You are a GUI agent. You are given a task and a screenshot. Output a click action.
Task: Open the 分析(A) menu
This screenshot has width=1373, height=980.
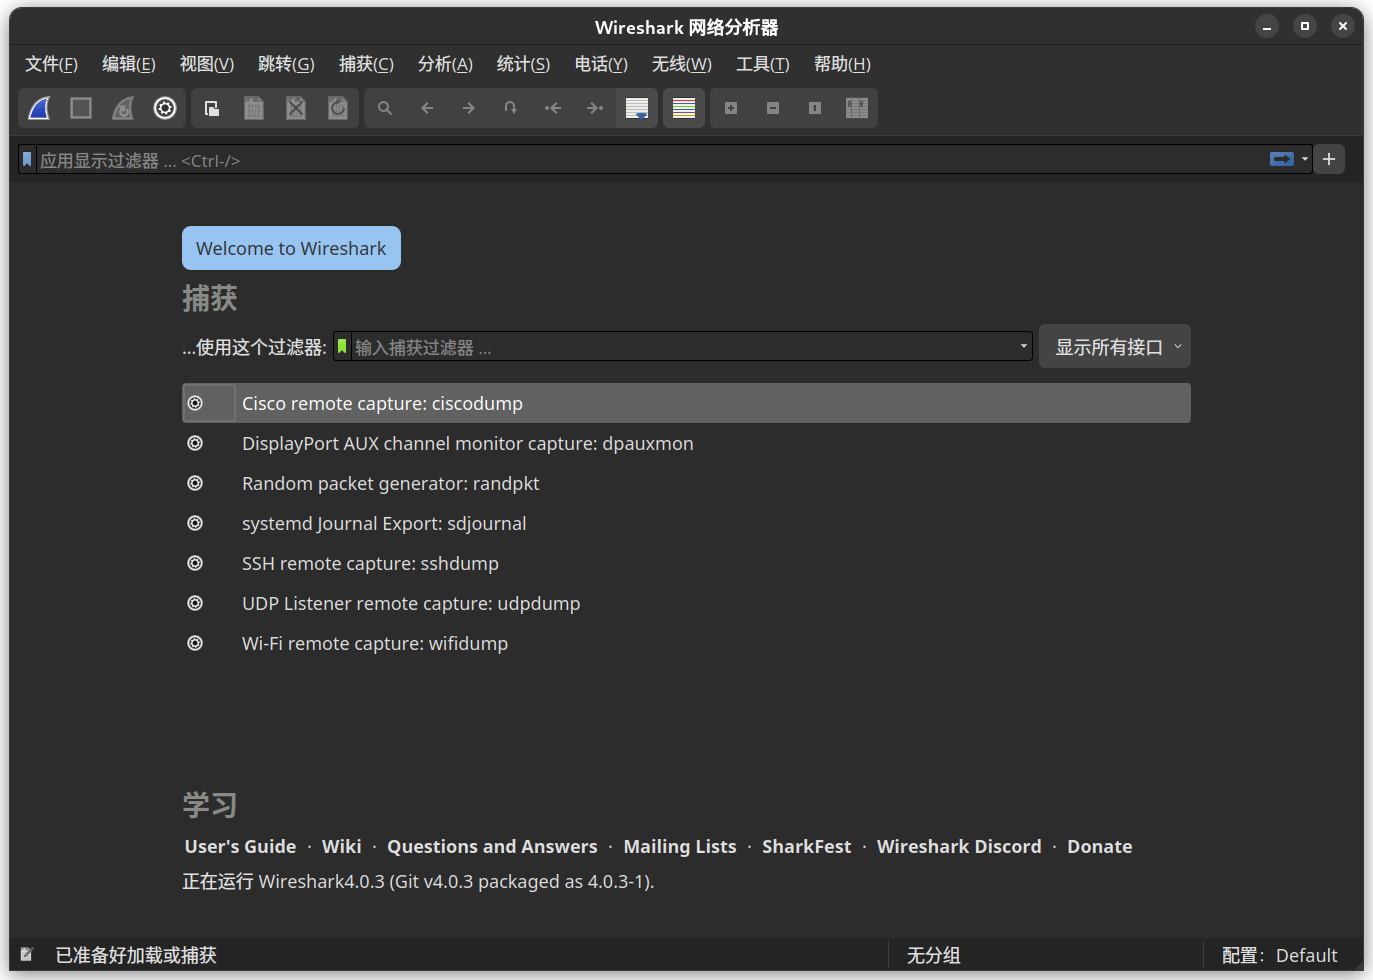445,64
